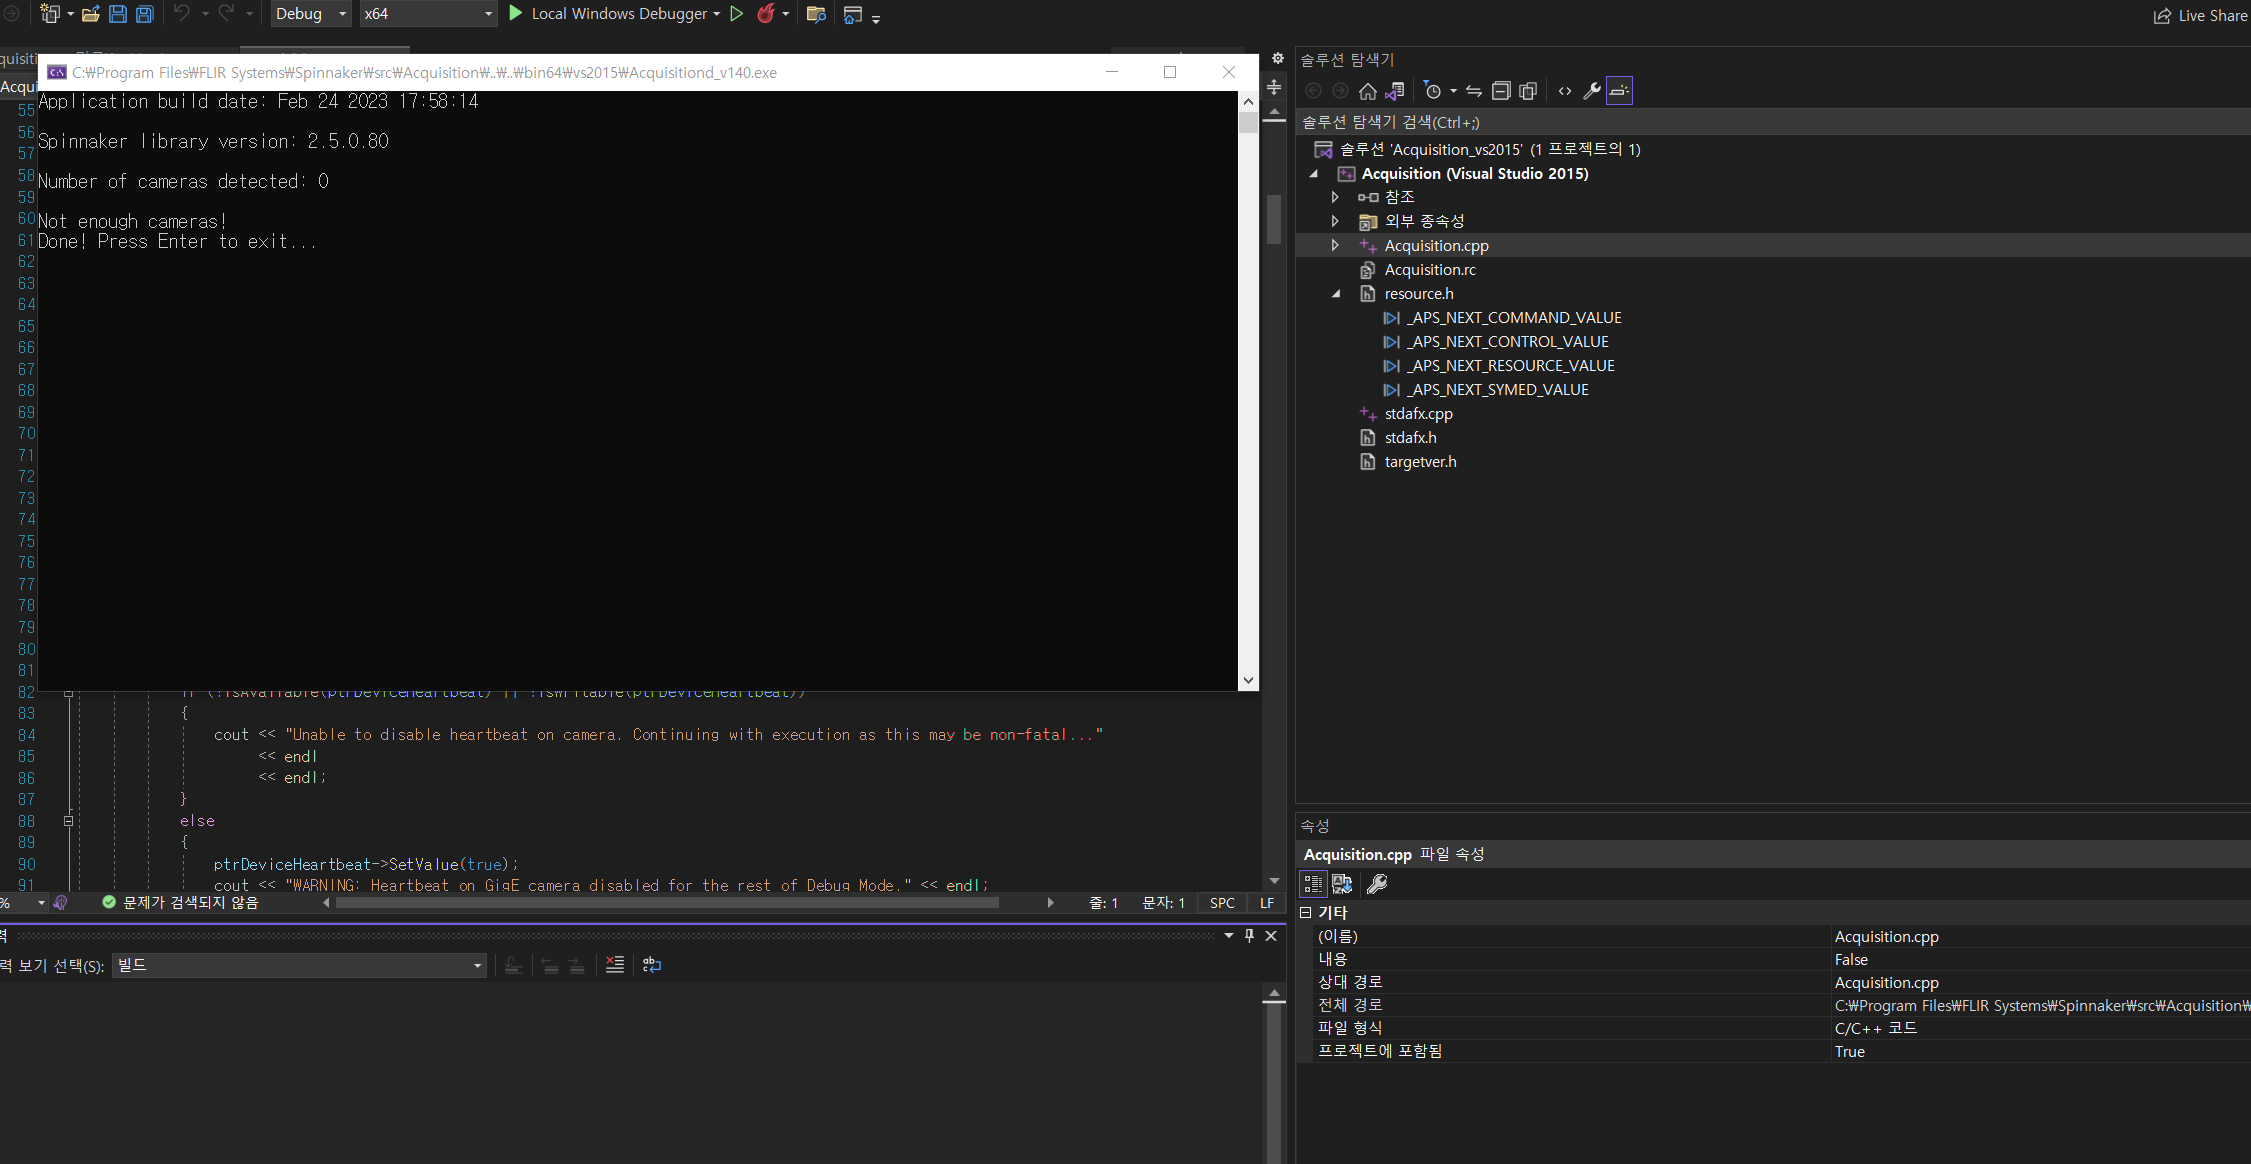The height and width of the screenshot is (1164, 2251).
Task: Open the Local Windows Debugger dropdown arrow
Action: [717, 14]
